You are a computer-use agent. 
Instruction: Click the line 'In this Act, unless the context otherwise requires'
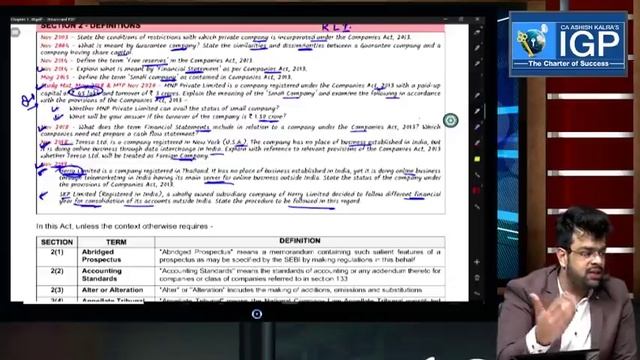pyautogui.click(x=124, y=226)
